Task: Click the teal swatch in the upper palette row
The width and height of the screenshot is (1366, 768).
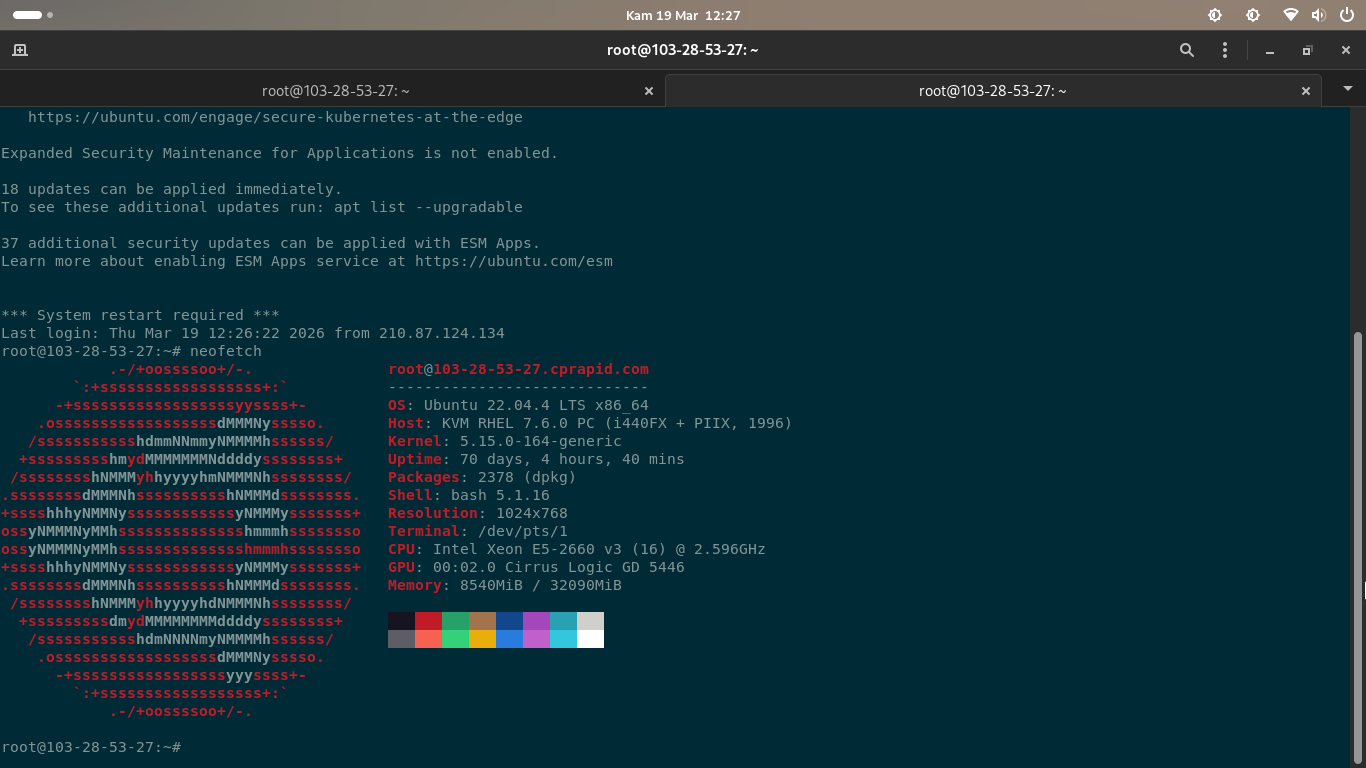Action: [563, 621]
